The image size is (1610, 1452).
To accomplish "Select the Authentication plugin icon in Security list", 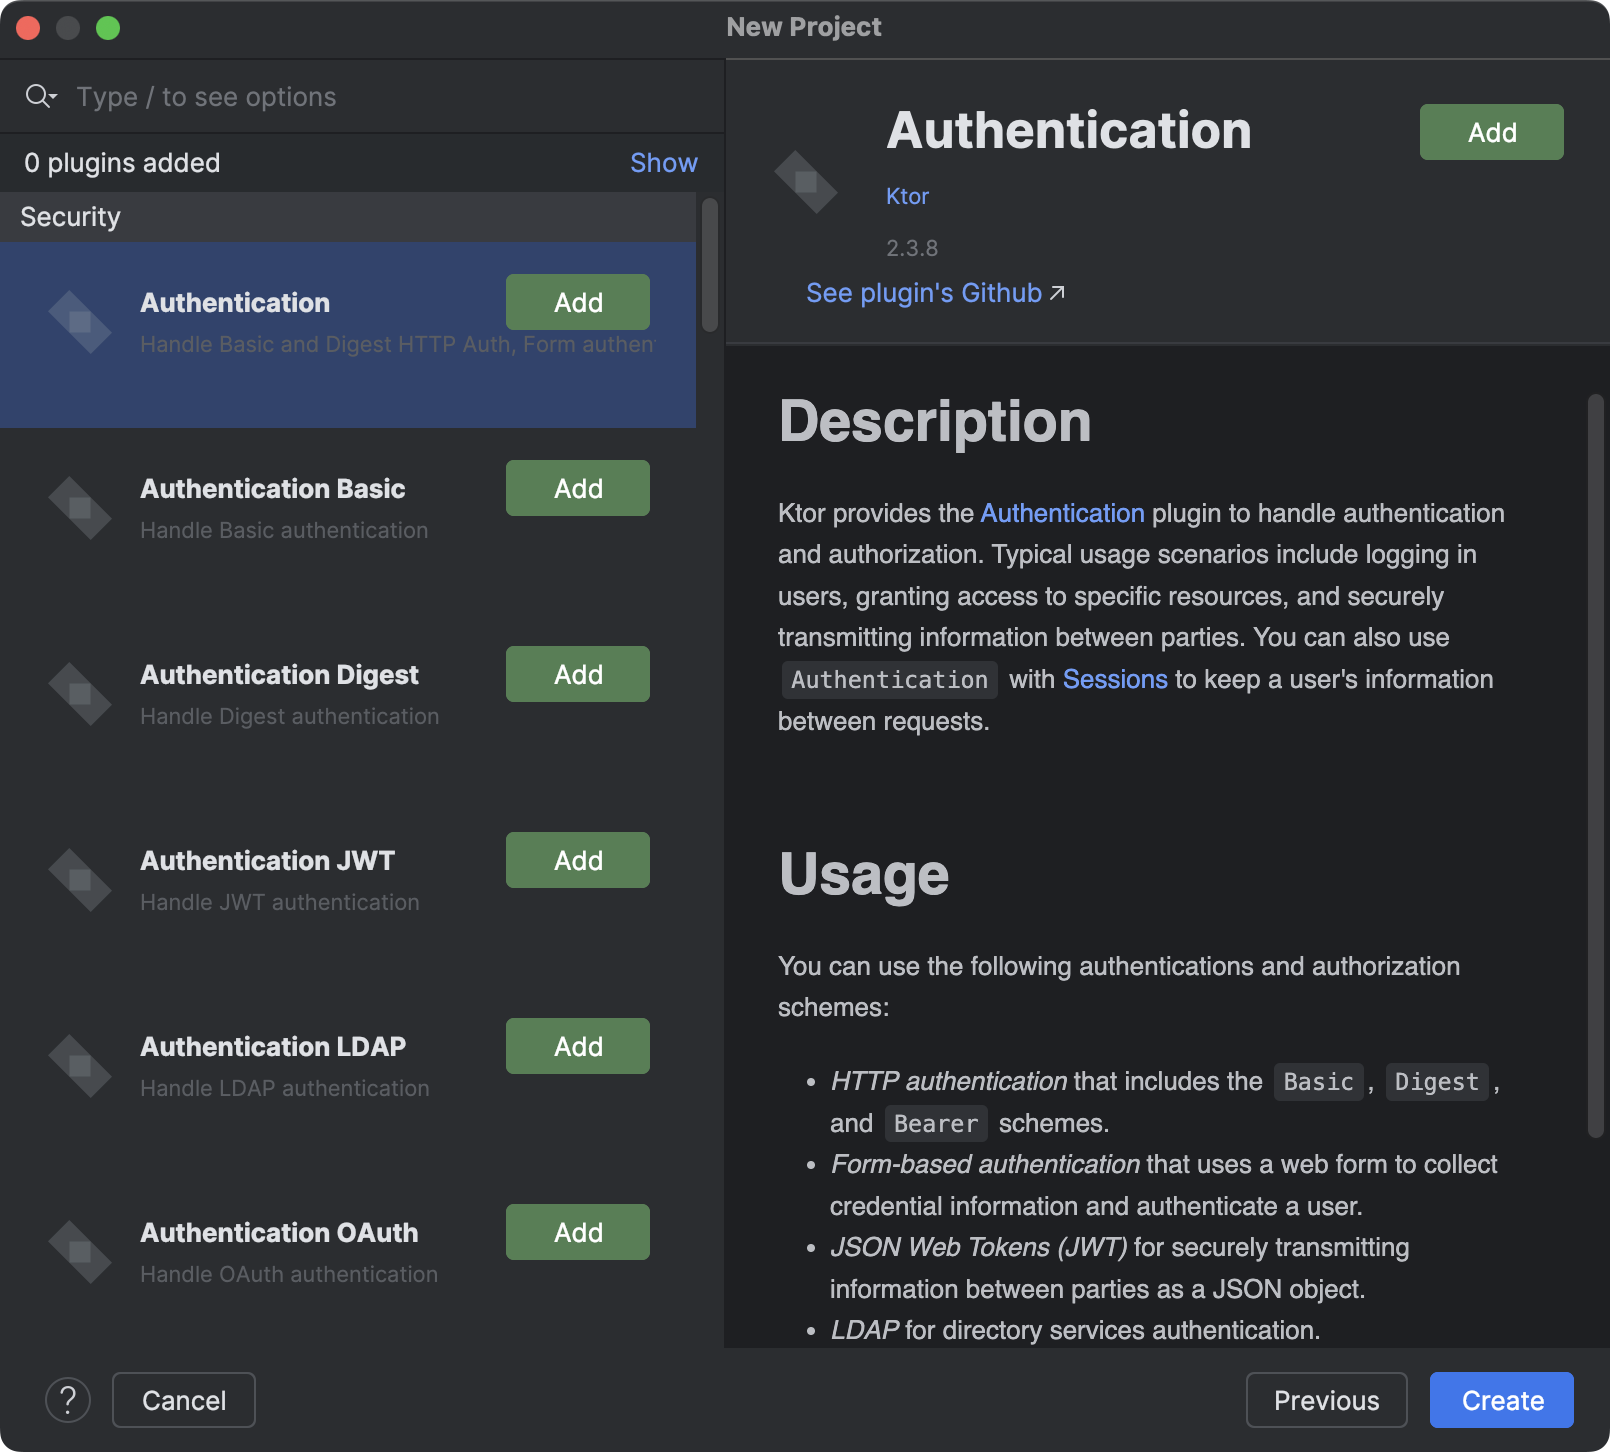I will pyautogui.click(x=80, y=321).
